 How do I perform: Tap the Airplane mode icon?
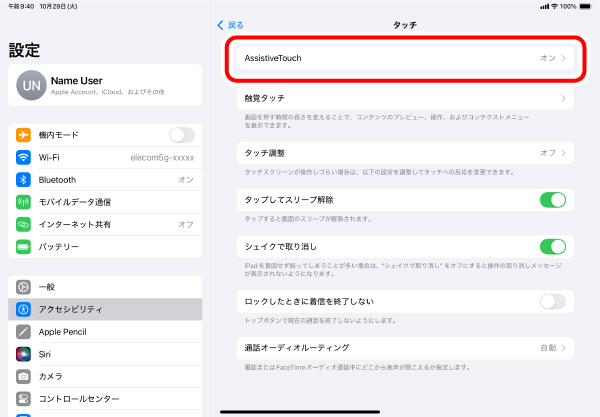pyautogui.click(x=23, y=135)
